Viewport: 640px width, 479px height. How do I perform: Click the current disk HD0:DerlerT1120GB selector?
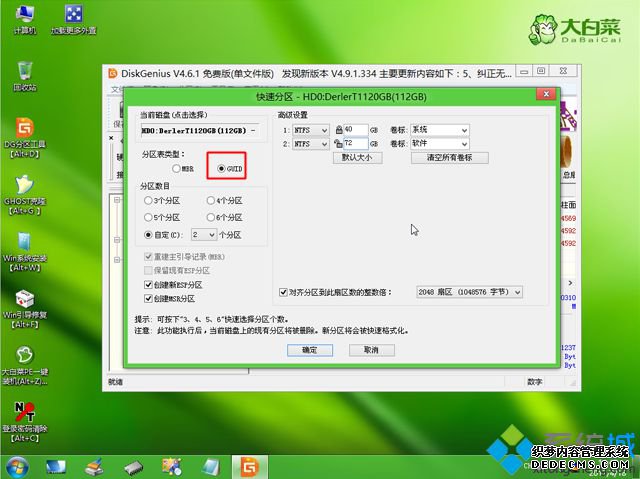click(x=200, y=131)
